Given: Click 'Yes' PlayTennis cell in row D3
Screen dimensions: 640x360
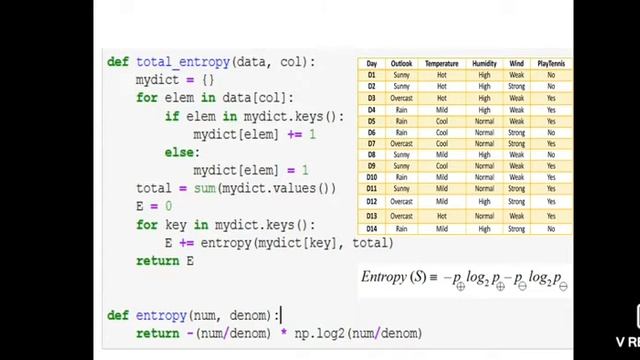Looking at the screenshot, I should pos(551,98).
